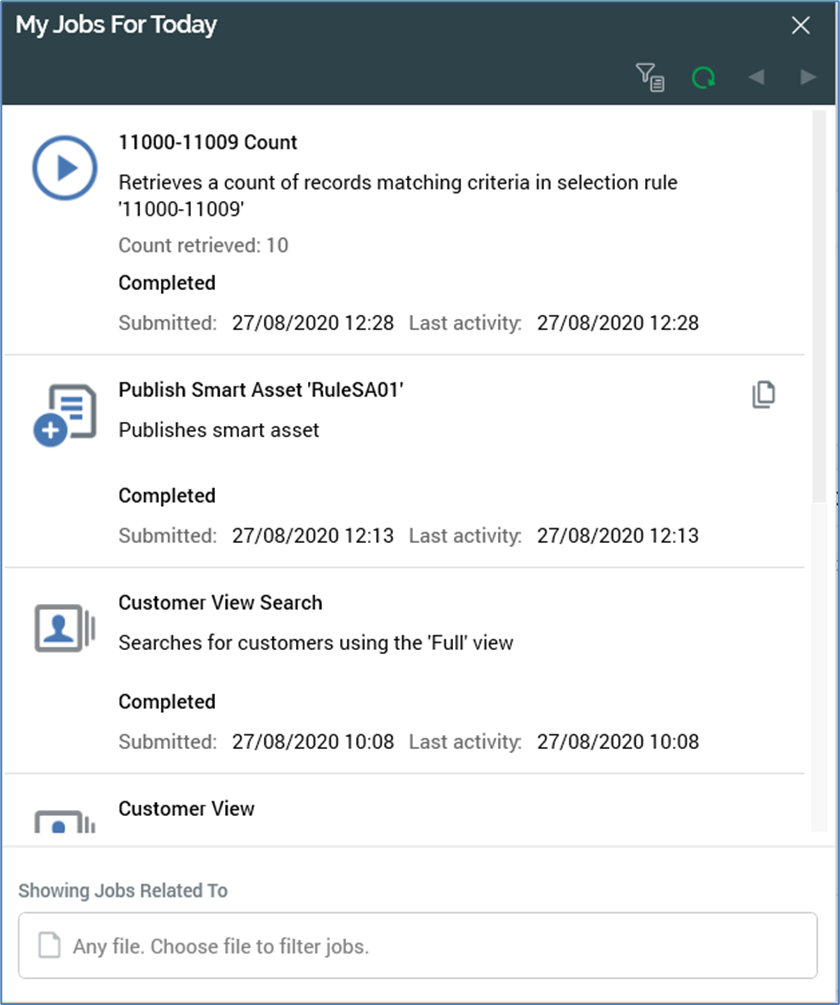Image resolution: width=840 pixels, height=1005 pixels.
Task: Click the Customer View Search 'Completed' status
Action: click(x=167, y=702)
